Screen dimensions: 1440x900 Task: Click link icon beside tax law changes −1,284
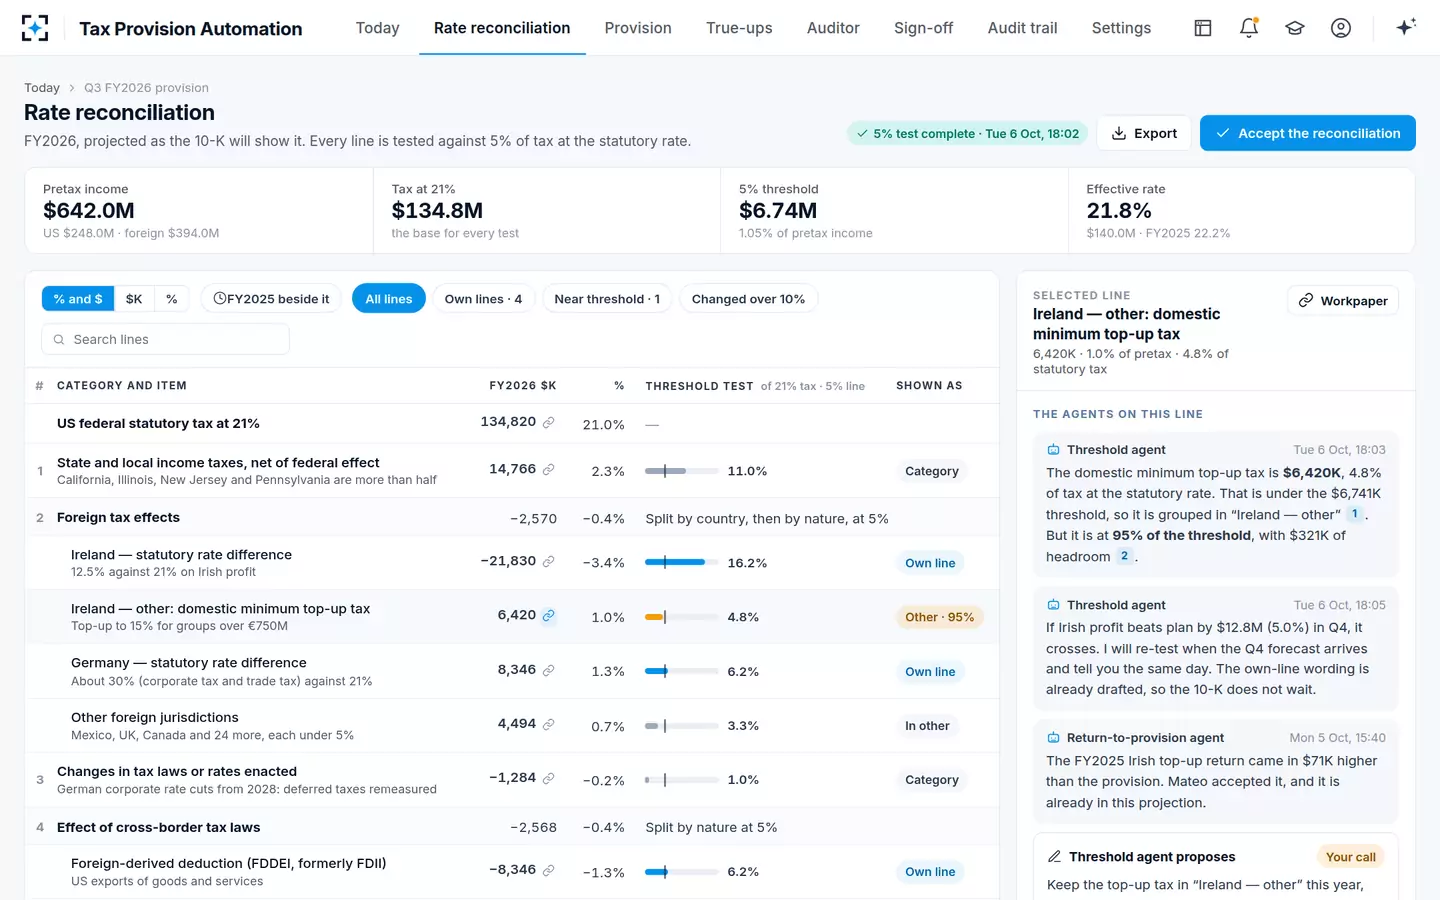pyautogui.click(x=548, y=778)
